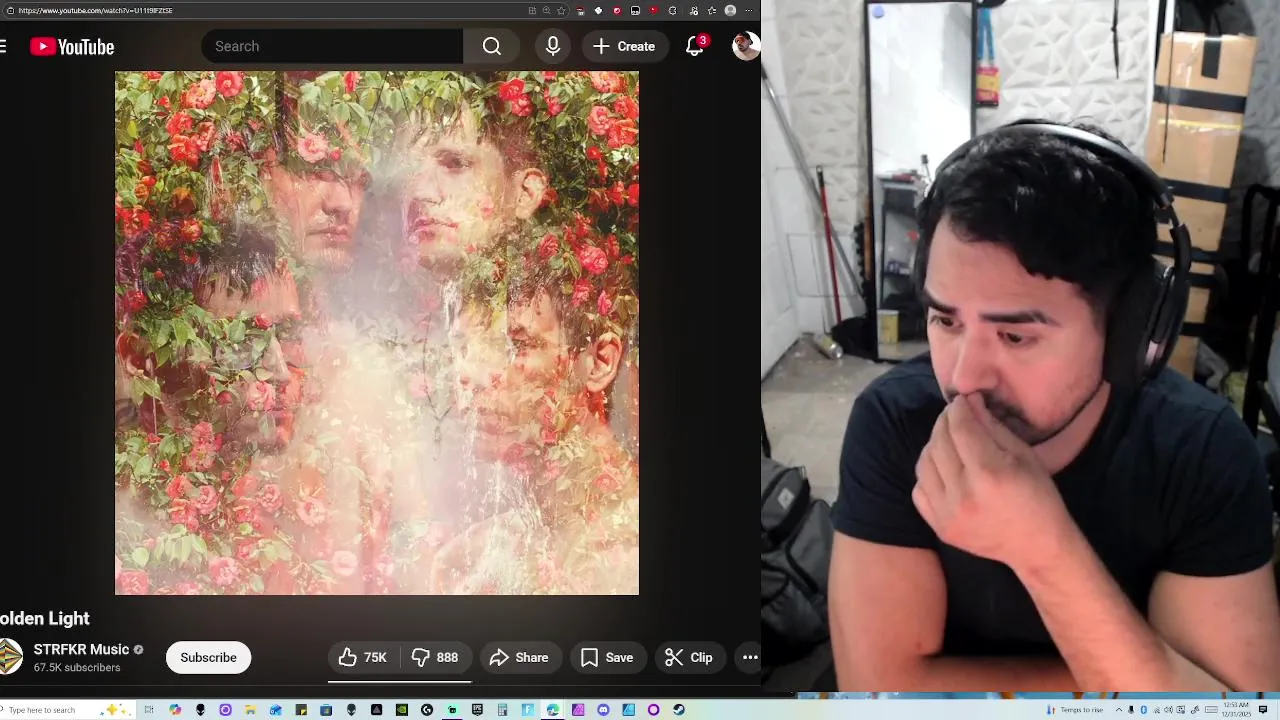Click the Golden Light album art video
The image size is (1280, 720).
tap(377, 333)
